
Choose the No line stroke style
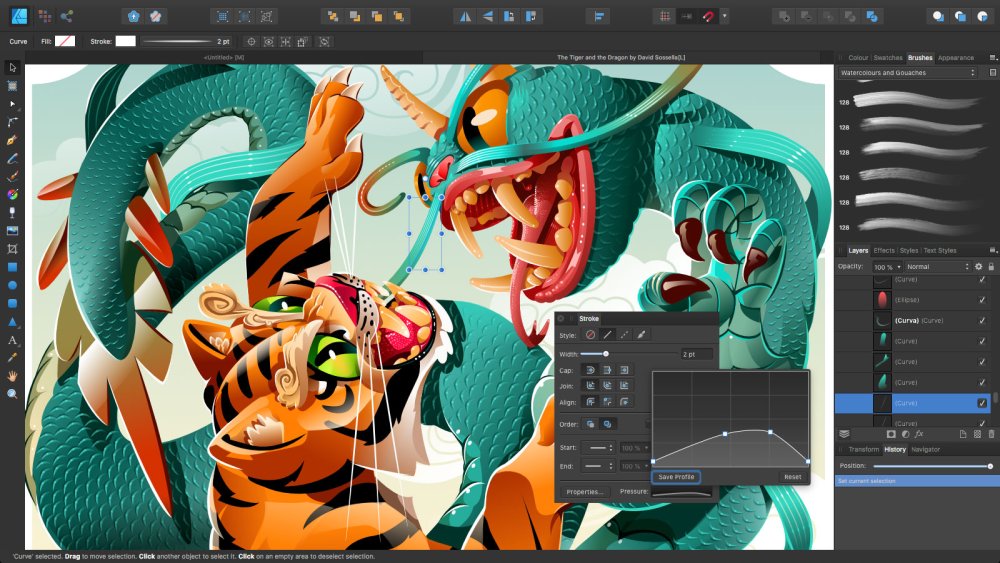click(591, 335)
